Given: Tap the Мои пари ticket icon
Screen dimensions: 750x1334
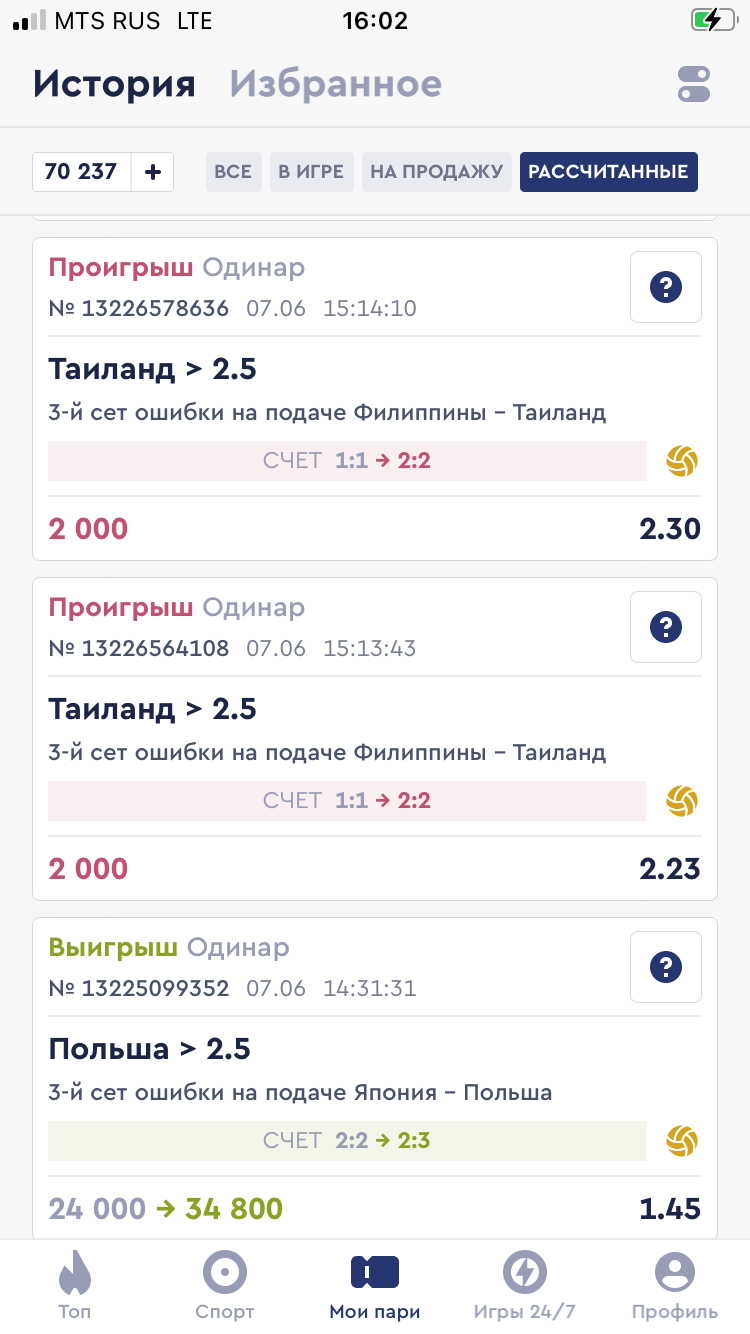Looking at the screenshot, I should tap(375, 1273).
